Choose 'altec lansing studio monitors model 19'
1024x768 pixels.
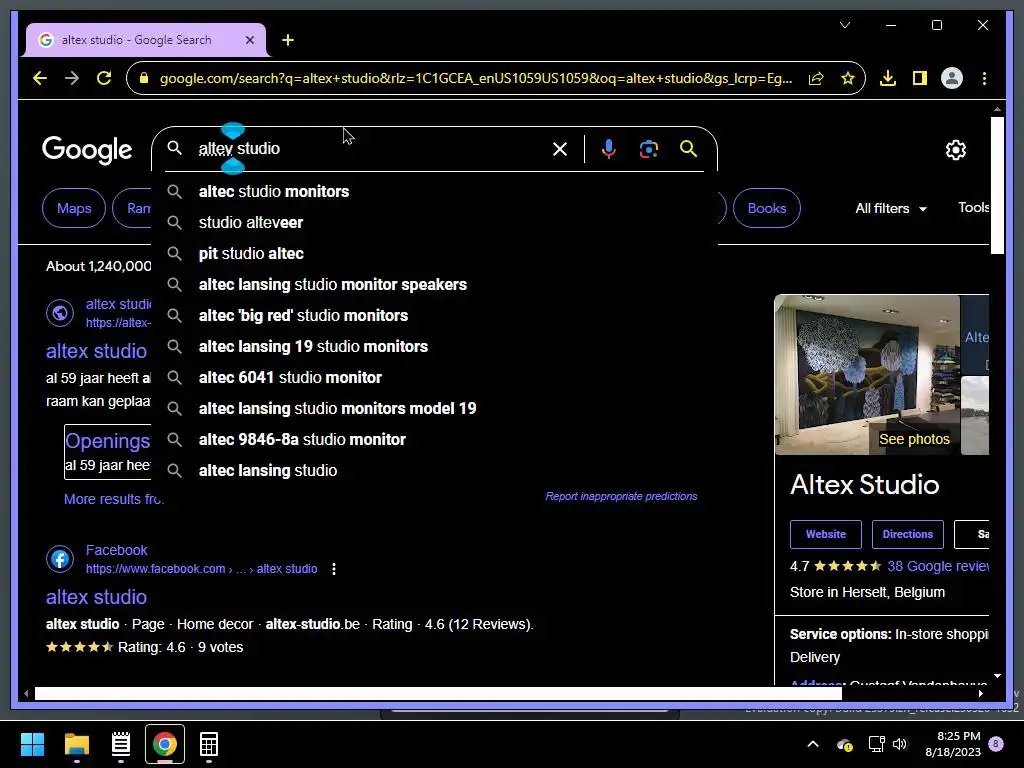point(434,409)
